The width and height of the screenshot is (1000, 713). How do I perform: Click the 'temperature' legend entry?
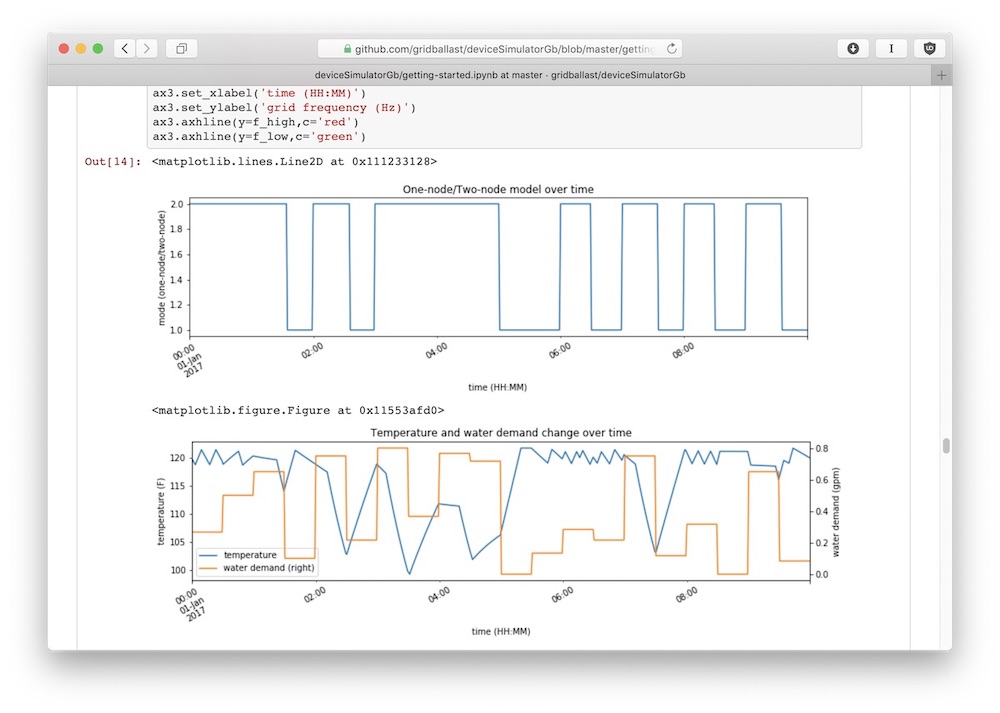[249, 554]
